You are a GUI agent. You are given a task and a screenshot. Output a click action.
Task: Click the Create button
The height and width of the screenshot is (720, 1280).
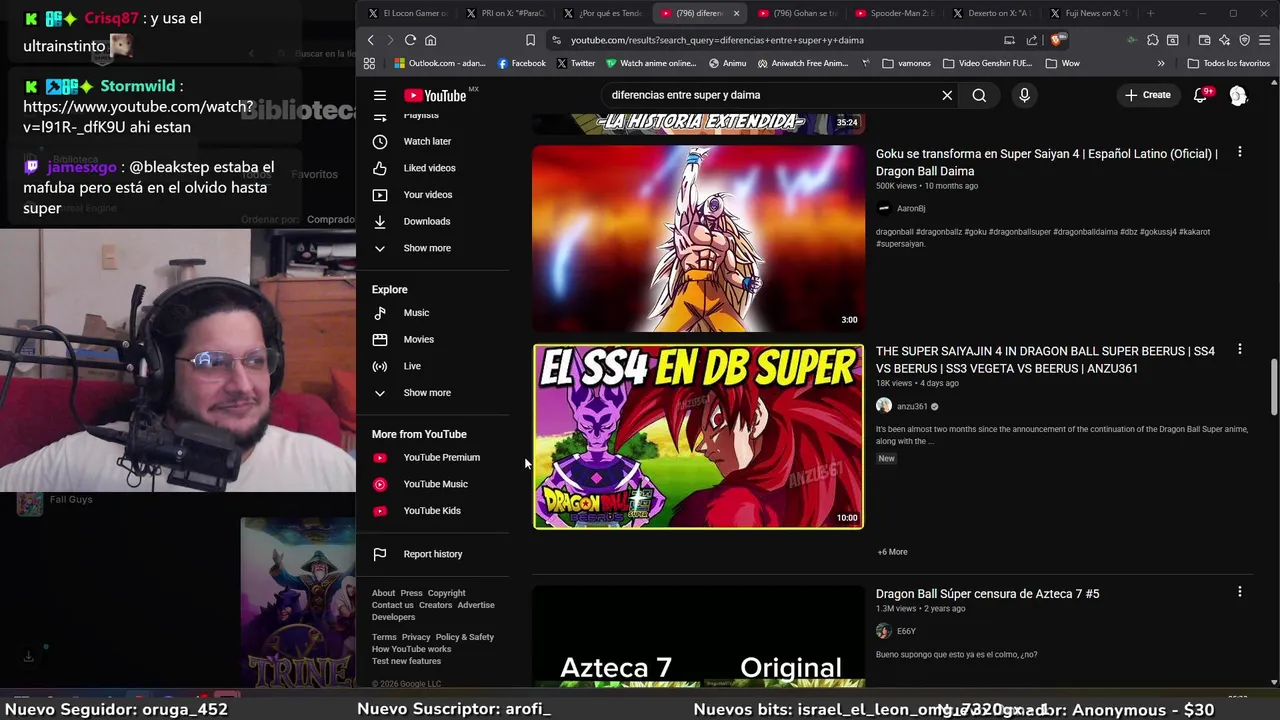pos(1147,95)
